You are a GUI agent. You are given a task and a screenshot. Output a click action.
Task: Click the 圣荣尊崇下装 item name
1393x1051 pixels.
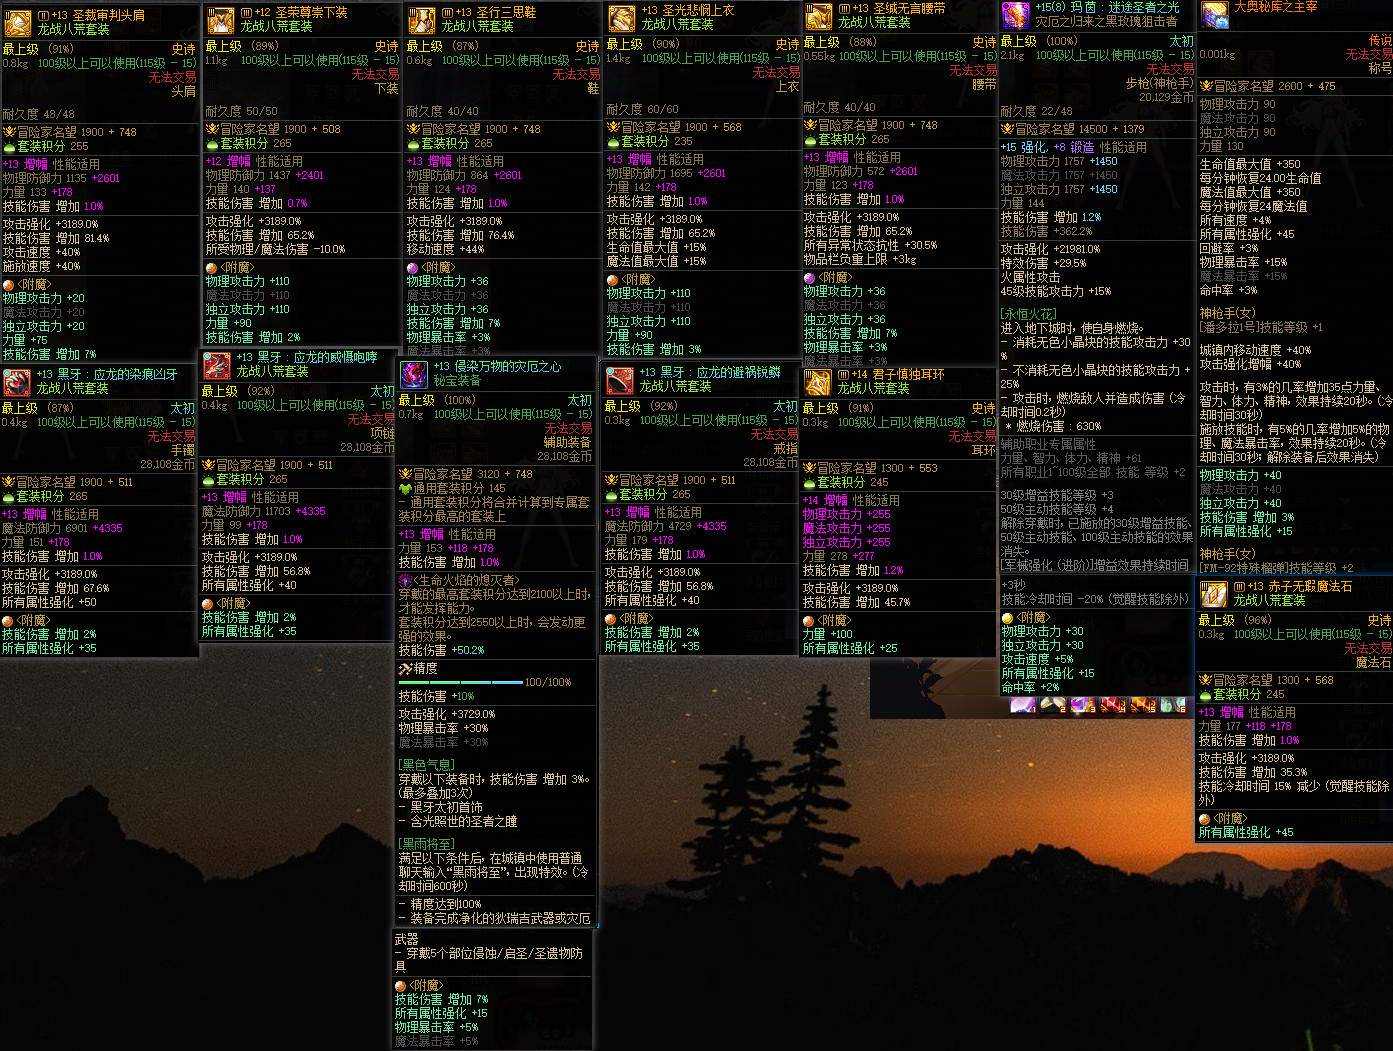[x=311, y=12]
